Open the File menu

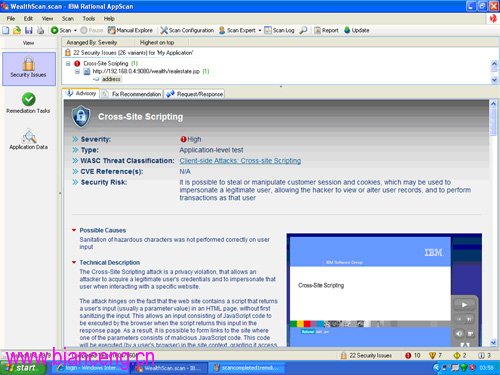(11, 19)
